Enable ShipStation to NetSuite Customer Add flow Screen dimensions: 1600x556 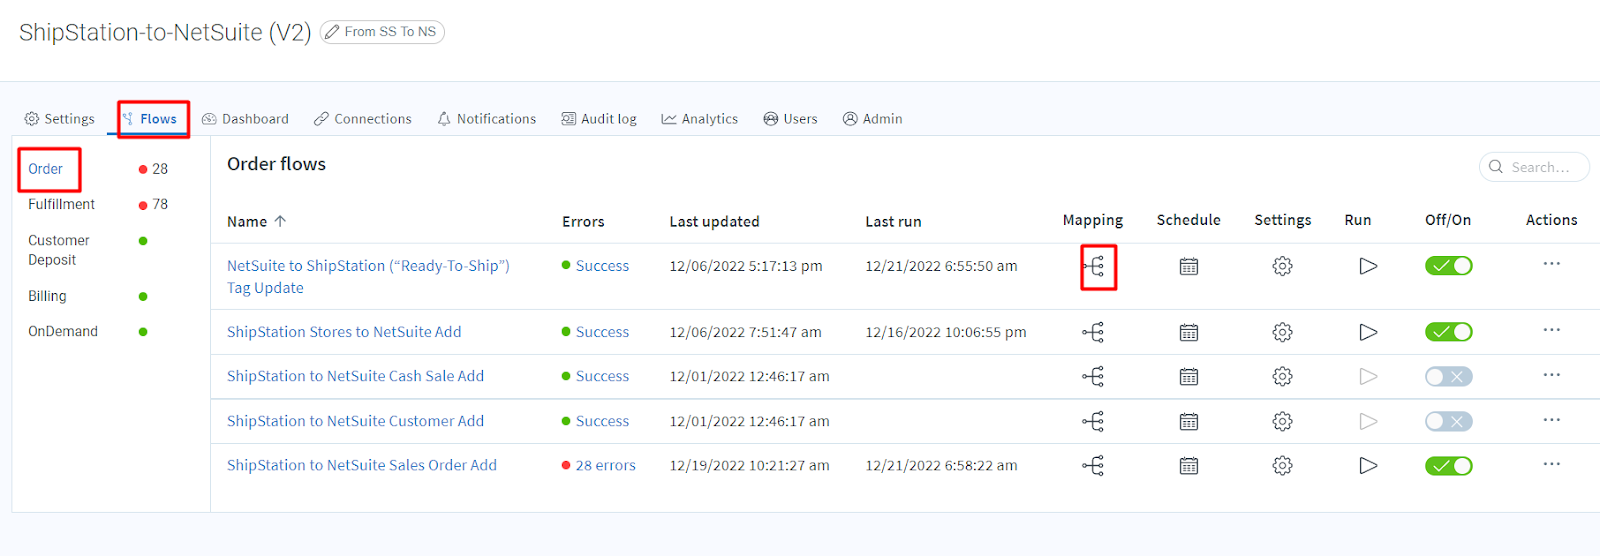click(1448, 421)
